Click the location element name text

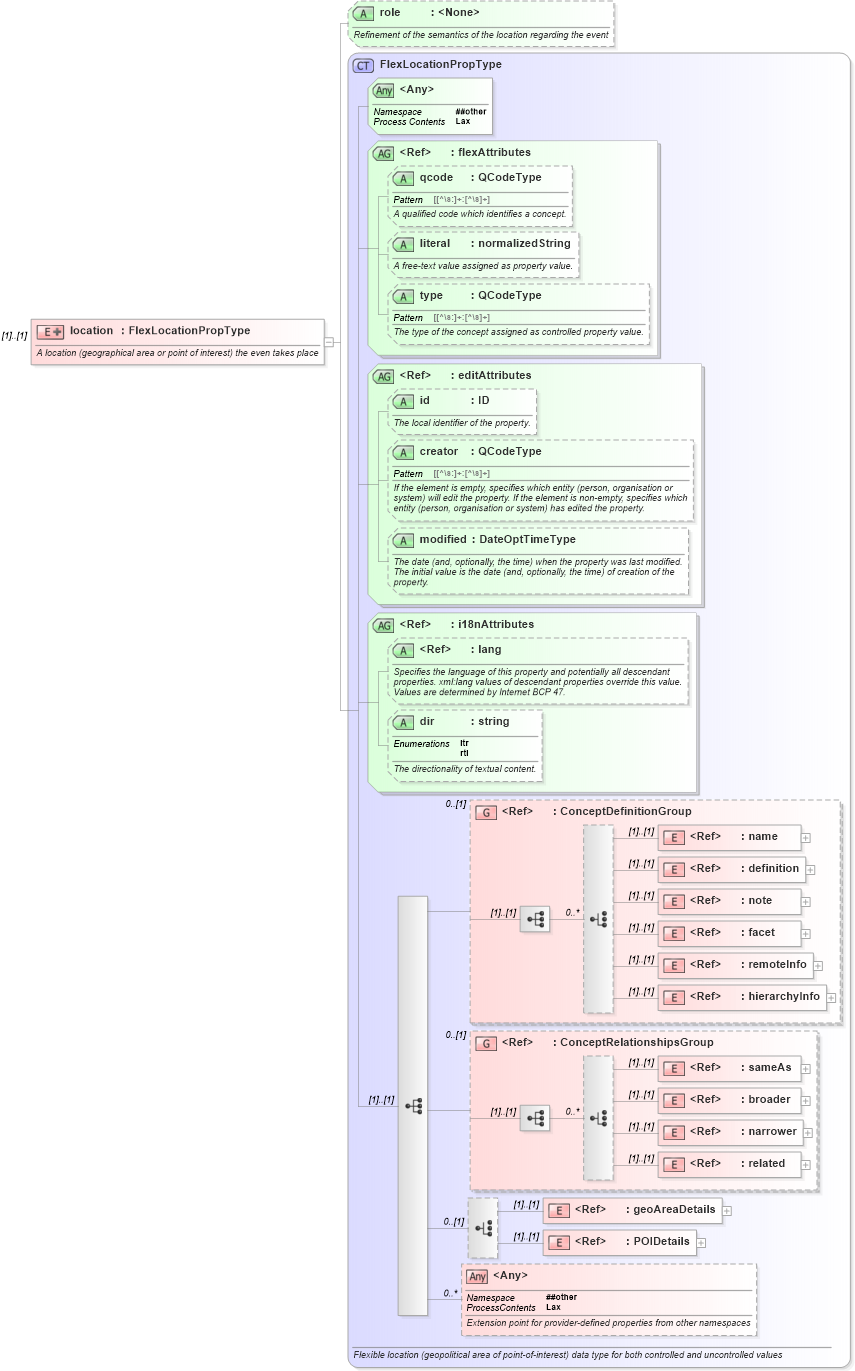click(x=91, y=331)
